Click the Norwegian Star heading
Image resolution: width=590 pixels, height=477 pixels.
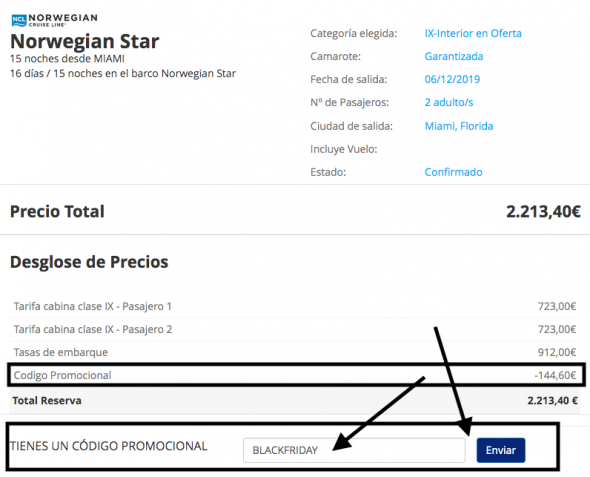click(85, 41)
